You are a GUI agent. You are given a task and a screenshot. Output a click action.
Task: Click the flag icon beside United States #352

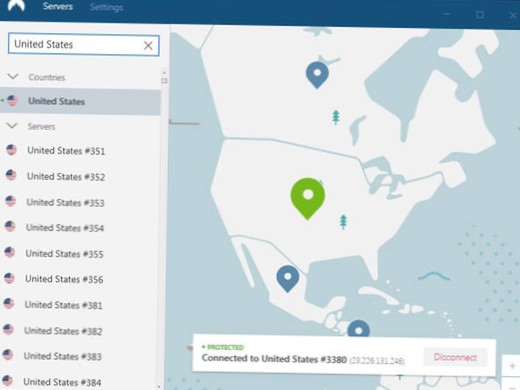11,175
